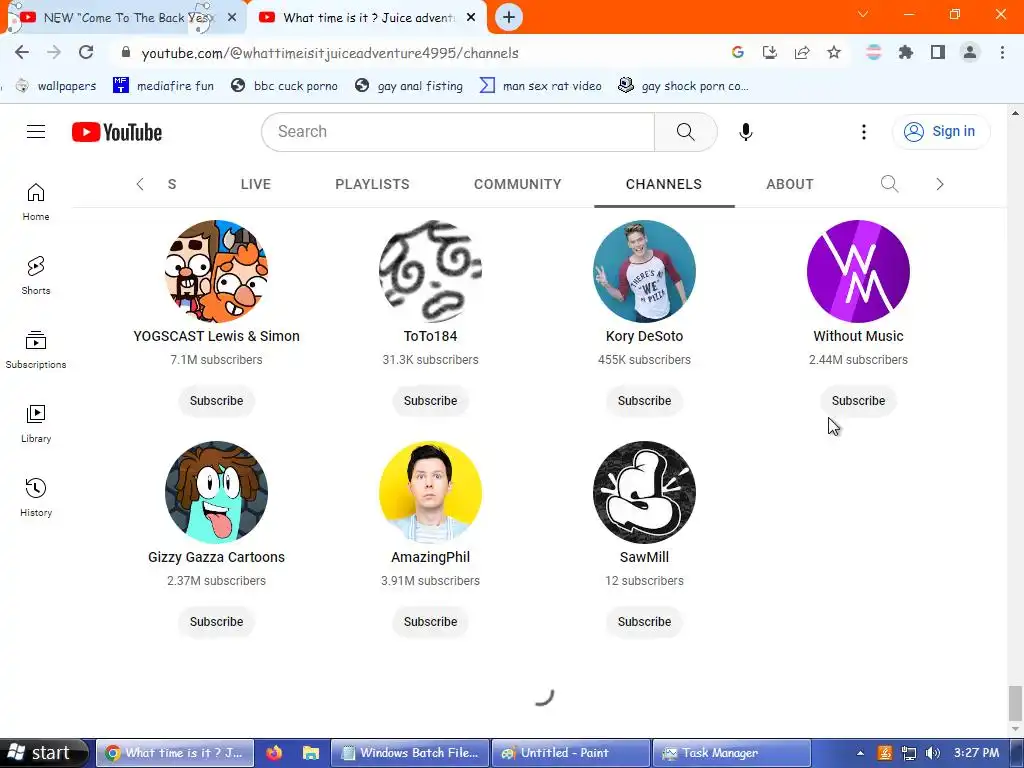Show previous channel tabs with left chevron

[140, 184]
